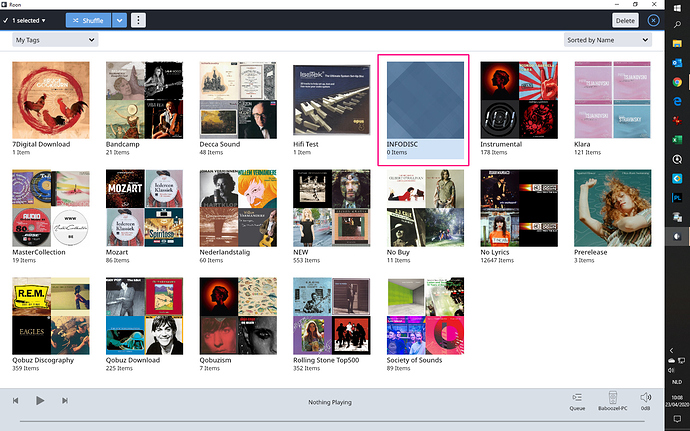Screen dimensions: 690x431
Task: Skip to the next track
Action: pyautogui.click(x=65, y=401)
